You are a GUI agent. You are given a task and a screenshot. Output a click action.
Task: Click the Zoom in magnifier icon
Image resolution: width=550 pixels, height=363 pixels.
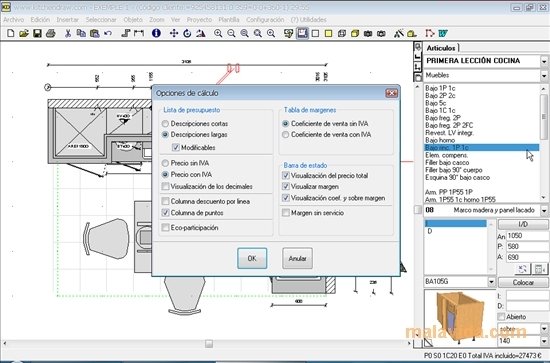tap(218, 33)
